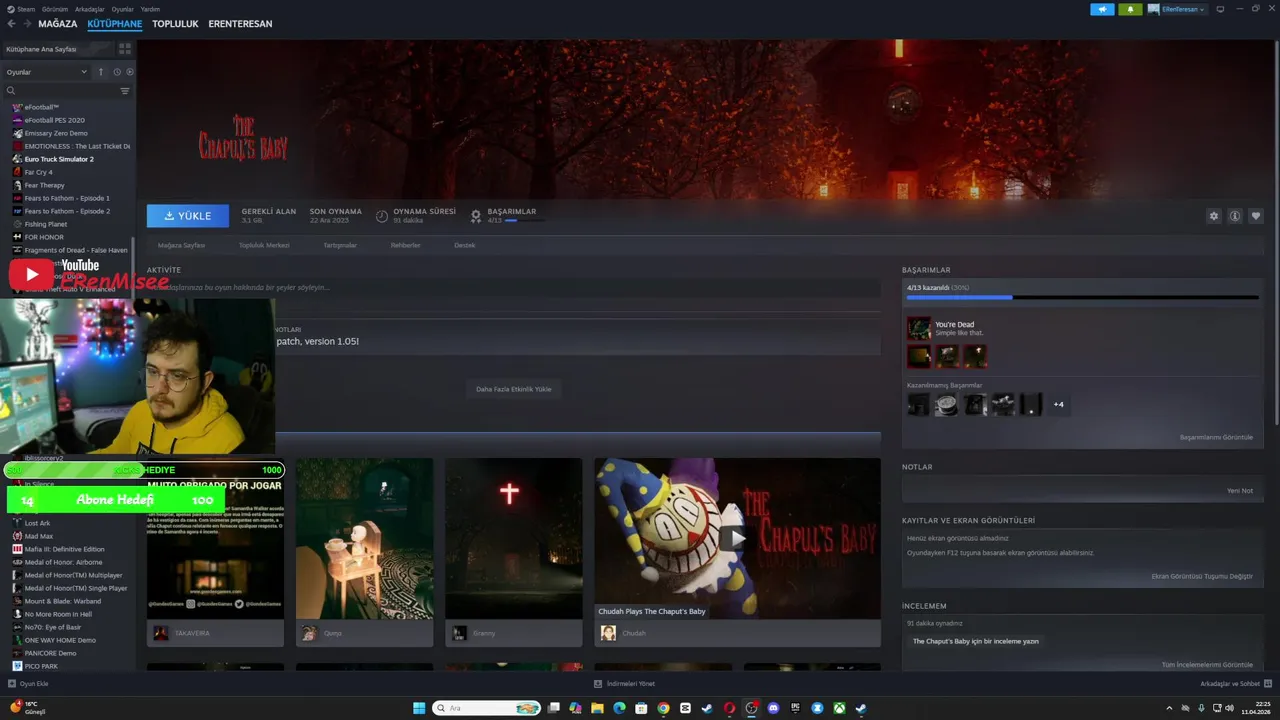Viewport: 1280px width, 720px height.
Task: Open Mağaza Sayfası game link
Action: point(181,245)
